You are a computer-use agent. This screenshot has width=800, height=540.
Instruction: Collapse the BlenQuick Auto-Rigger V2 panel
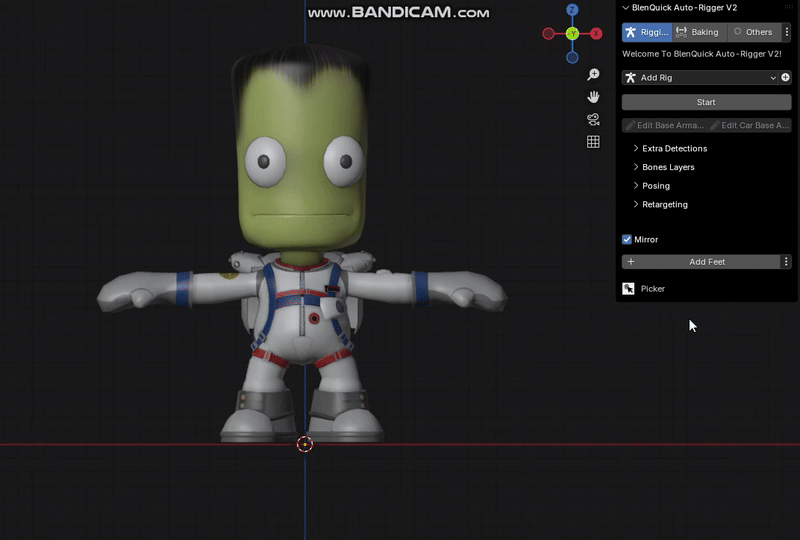point(626,8)
